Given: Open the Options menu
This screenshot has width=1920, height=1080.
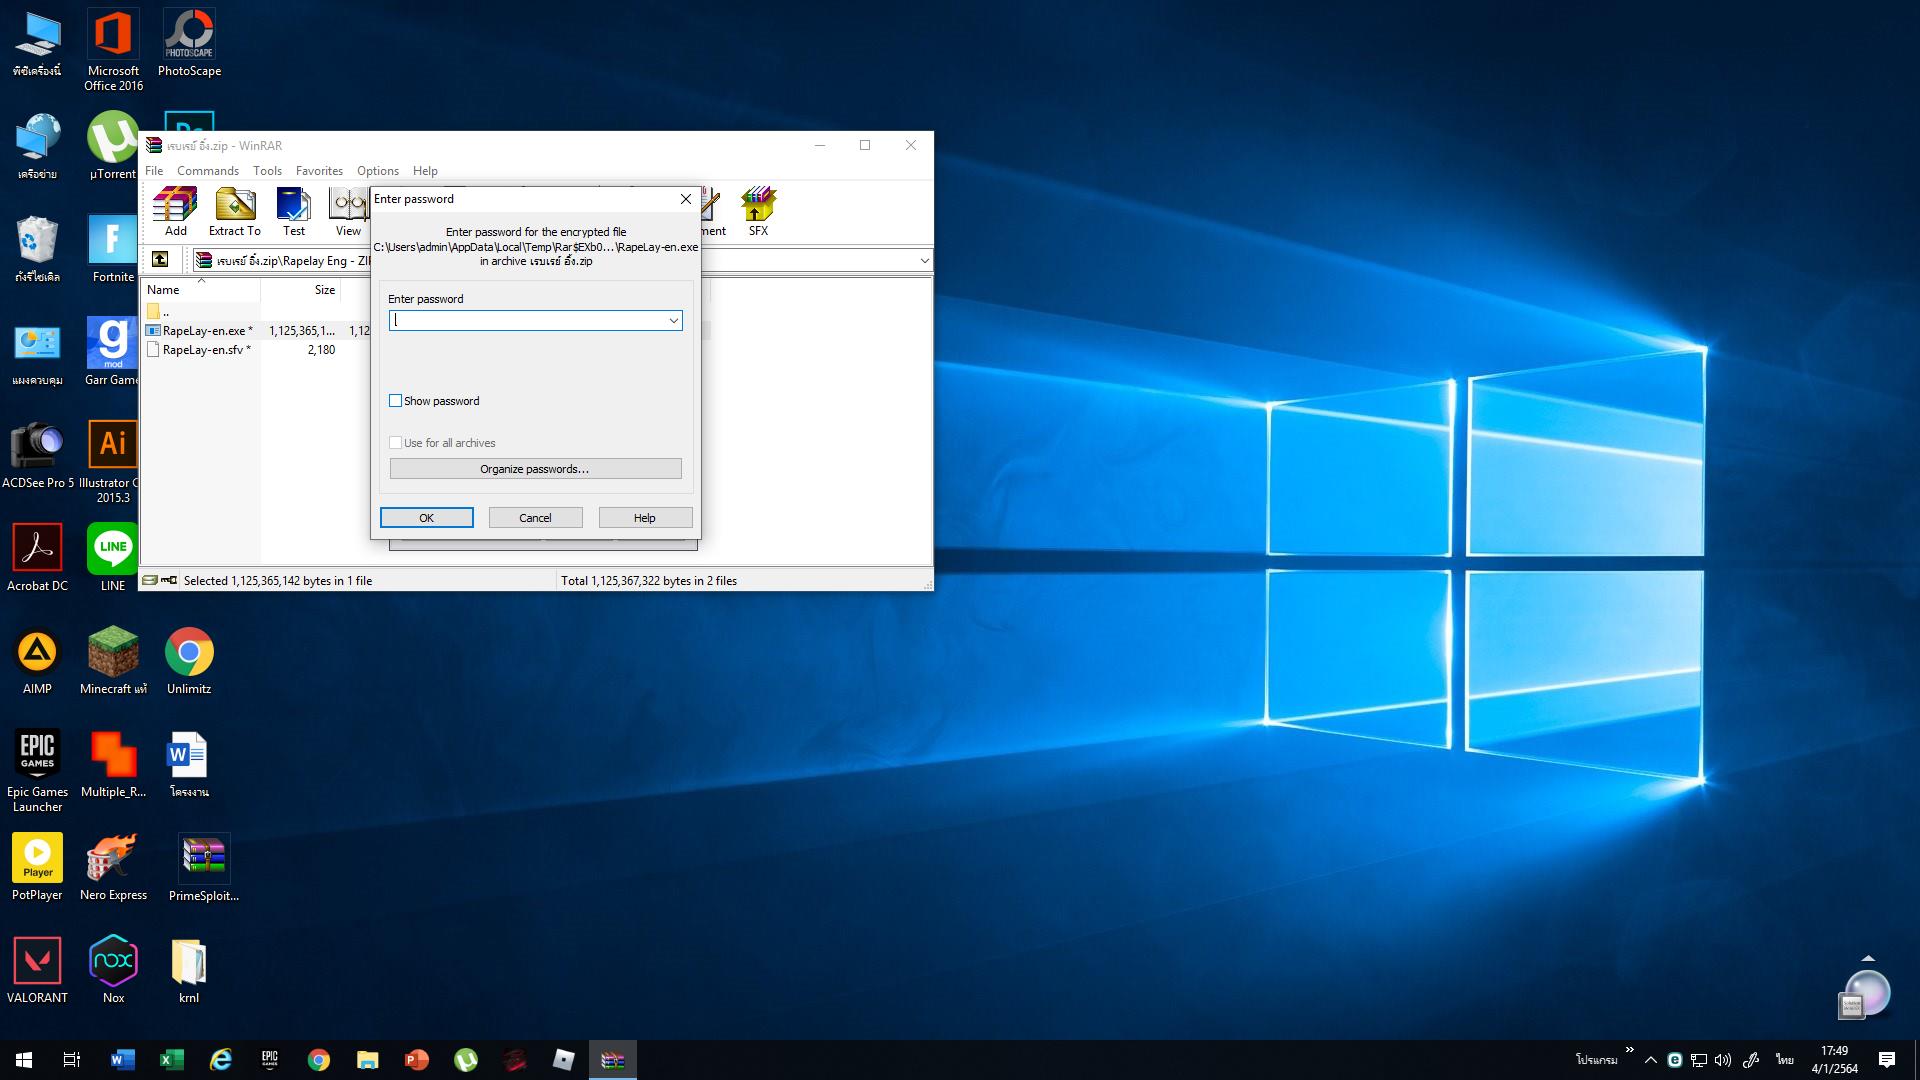Looking at the screenshot, I should [x=378, y=171].
